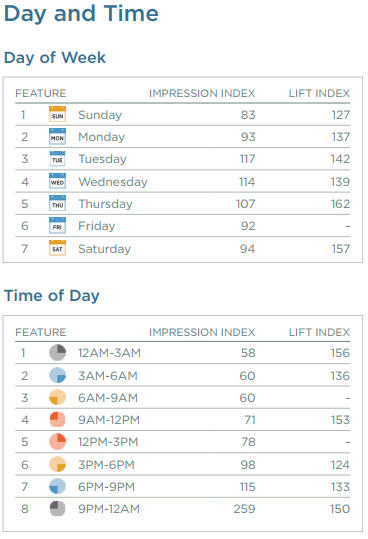The width and height of the screenshot is (368, 539).
Task: Click the Sunday calendar icon
Action: click(x=57, y=114)
